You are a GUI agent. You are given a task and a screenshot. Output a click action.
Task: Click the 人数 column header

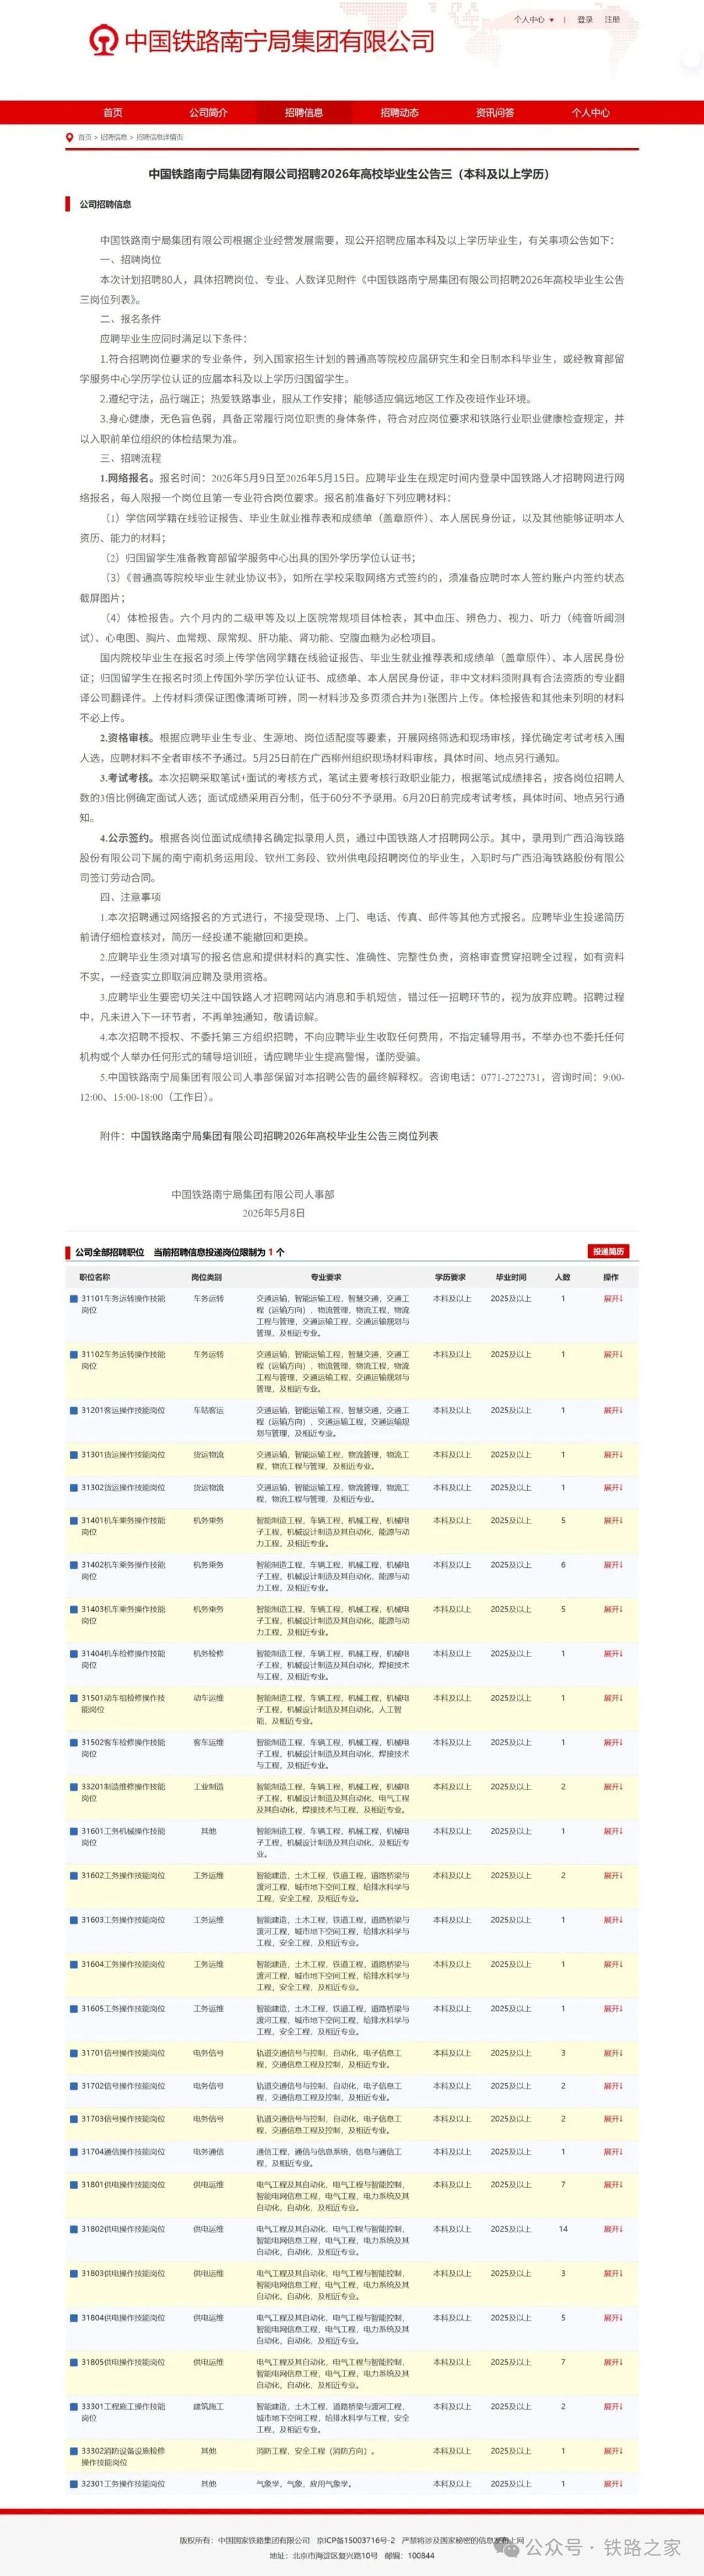click(x=563, y=1277)
